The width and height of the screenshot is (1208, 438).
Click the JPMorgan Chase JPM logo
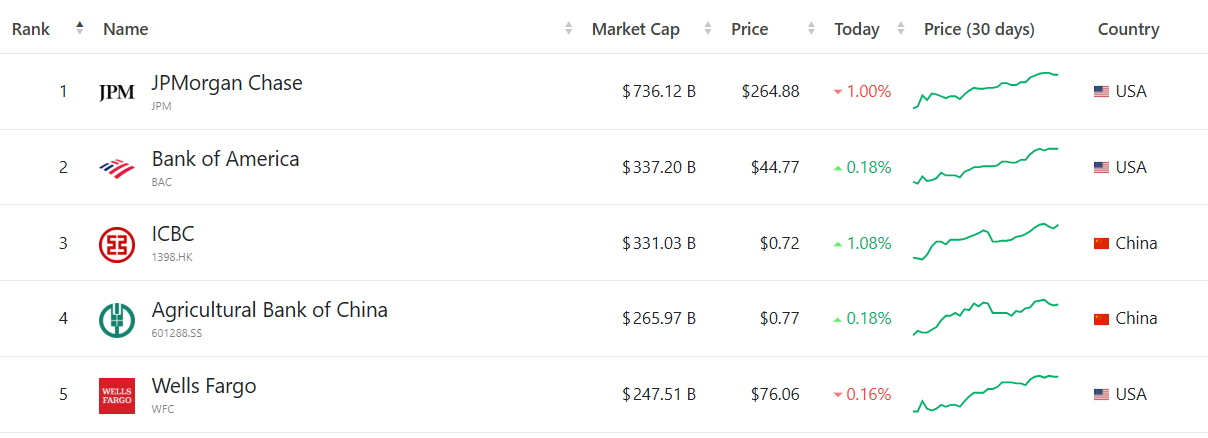click(117, 92)
